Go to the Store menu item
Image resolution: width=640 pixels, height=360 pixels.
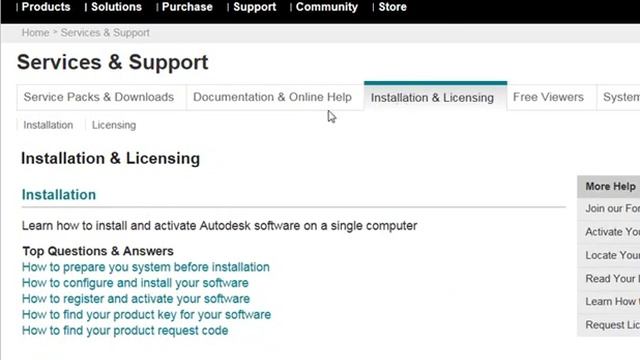(392, 7)
